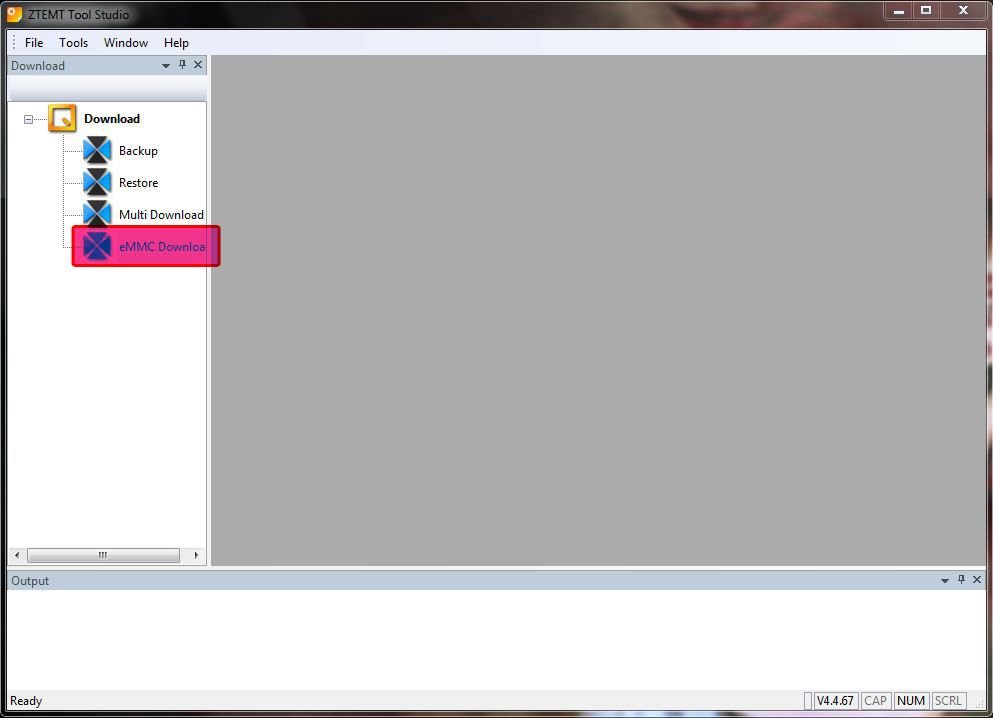Click inside the Output text area
Screen dimensions: 993x718
(x=496, y=639)
